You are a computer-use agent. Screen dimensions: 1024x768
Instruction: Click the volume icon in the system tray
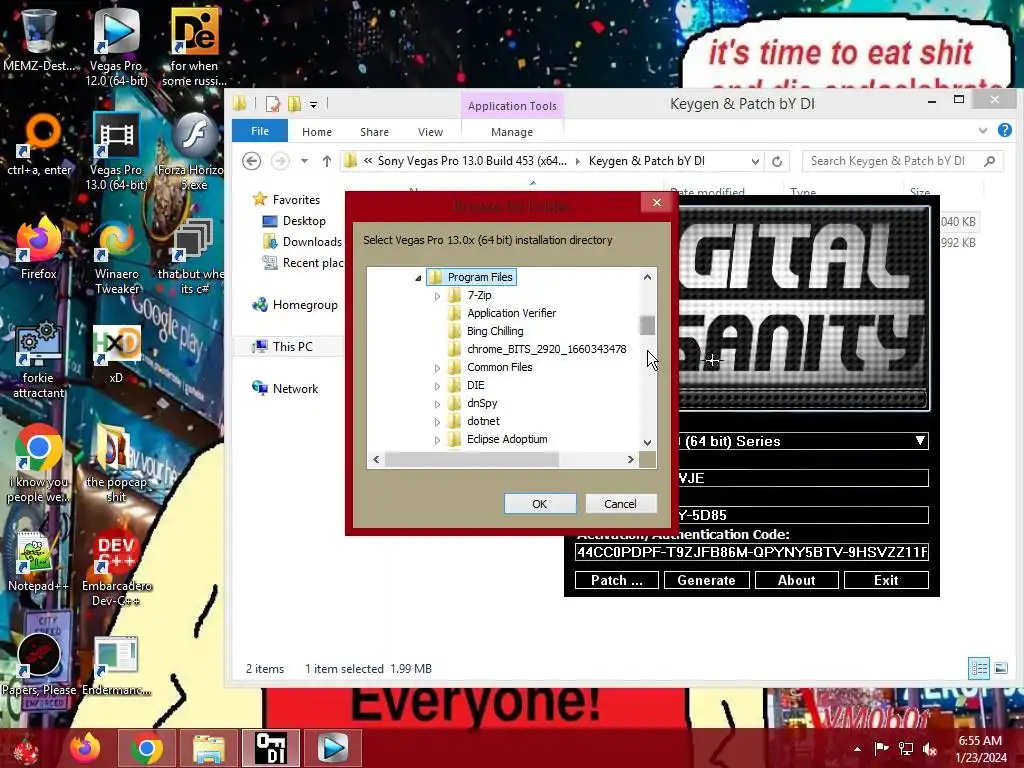[930, 749]
